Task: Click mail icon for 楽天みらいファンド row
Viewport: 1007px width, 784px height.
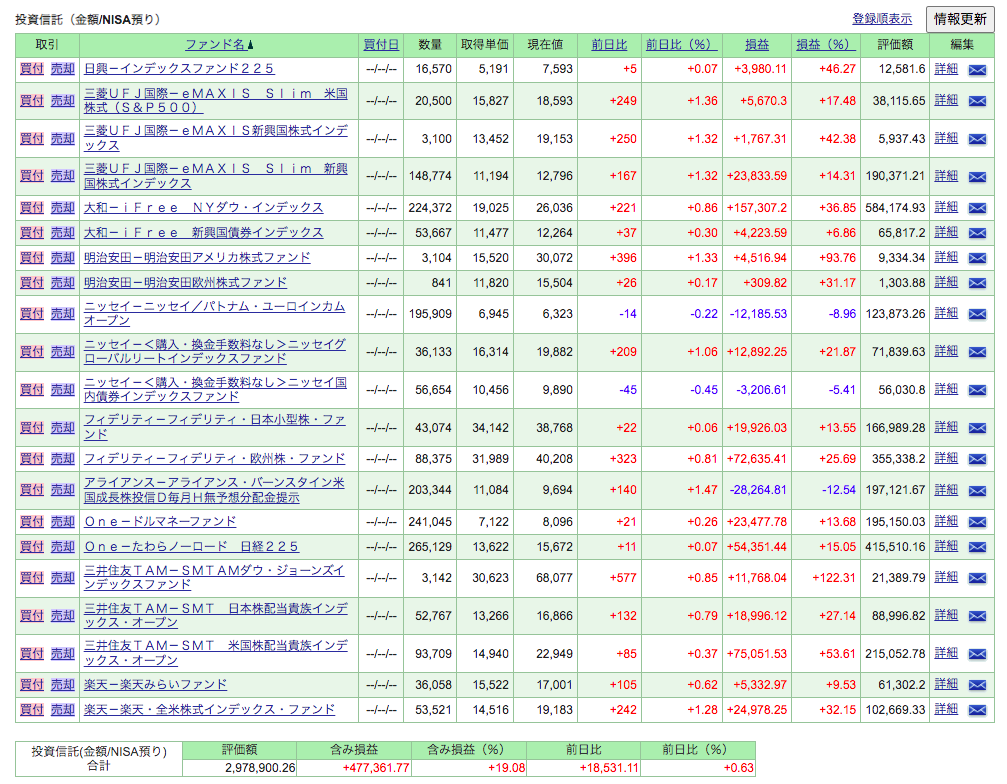Action: click(x=977, y=685)
